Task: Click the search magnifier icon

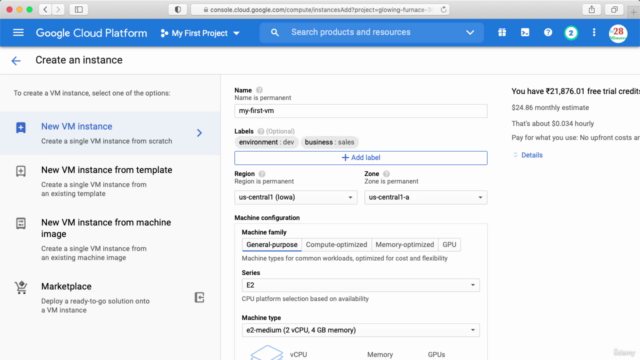Action: 275,33
